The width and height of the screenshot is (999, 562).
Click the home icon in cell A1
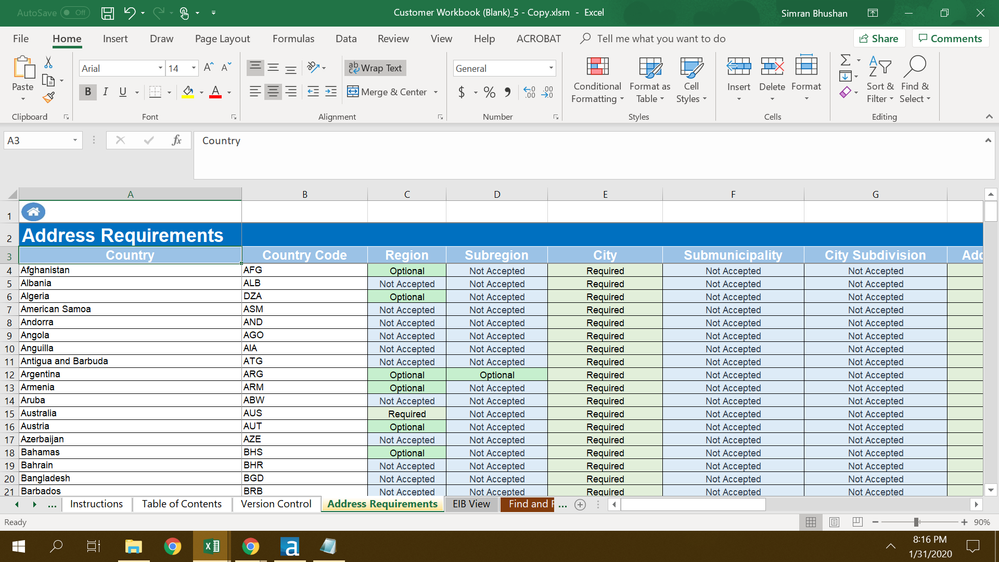click(x=33, y=212)
